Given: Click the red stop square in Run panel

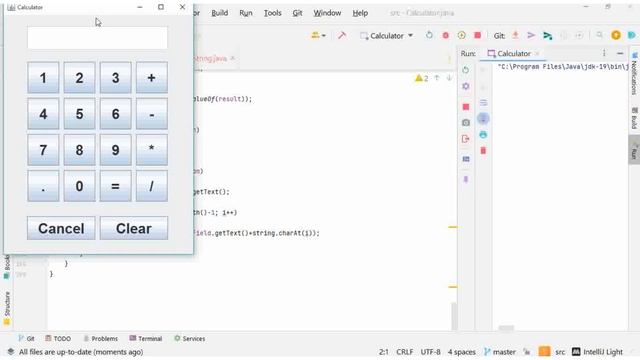Looking at the screenshot, I should point(466,107).
